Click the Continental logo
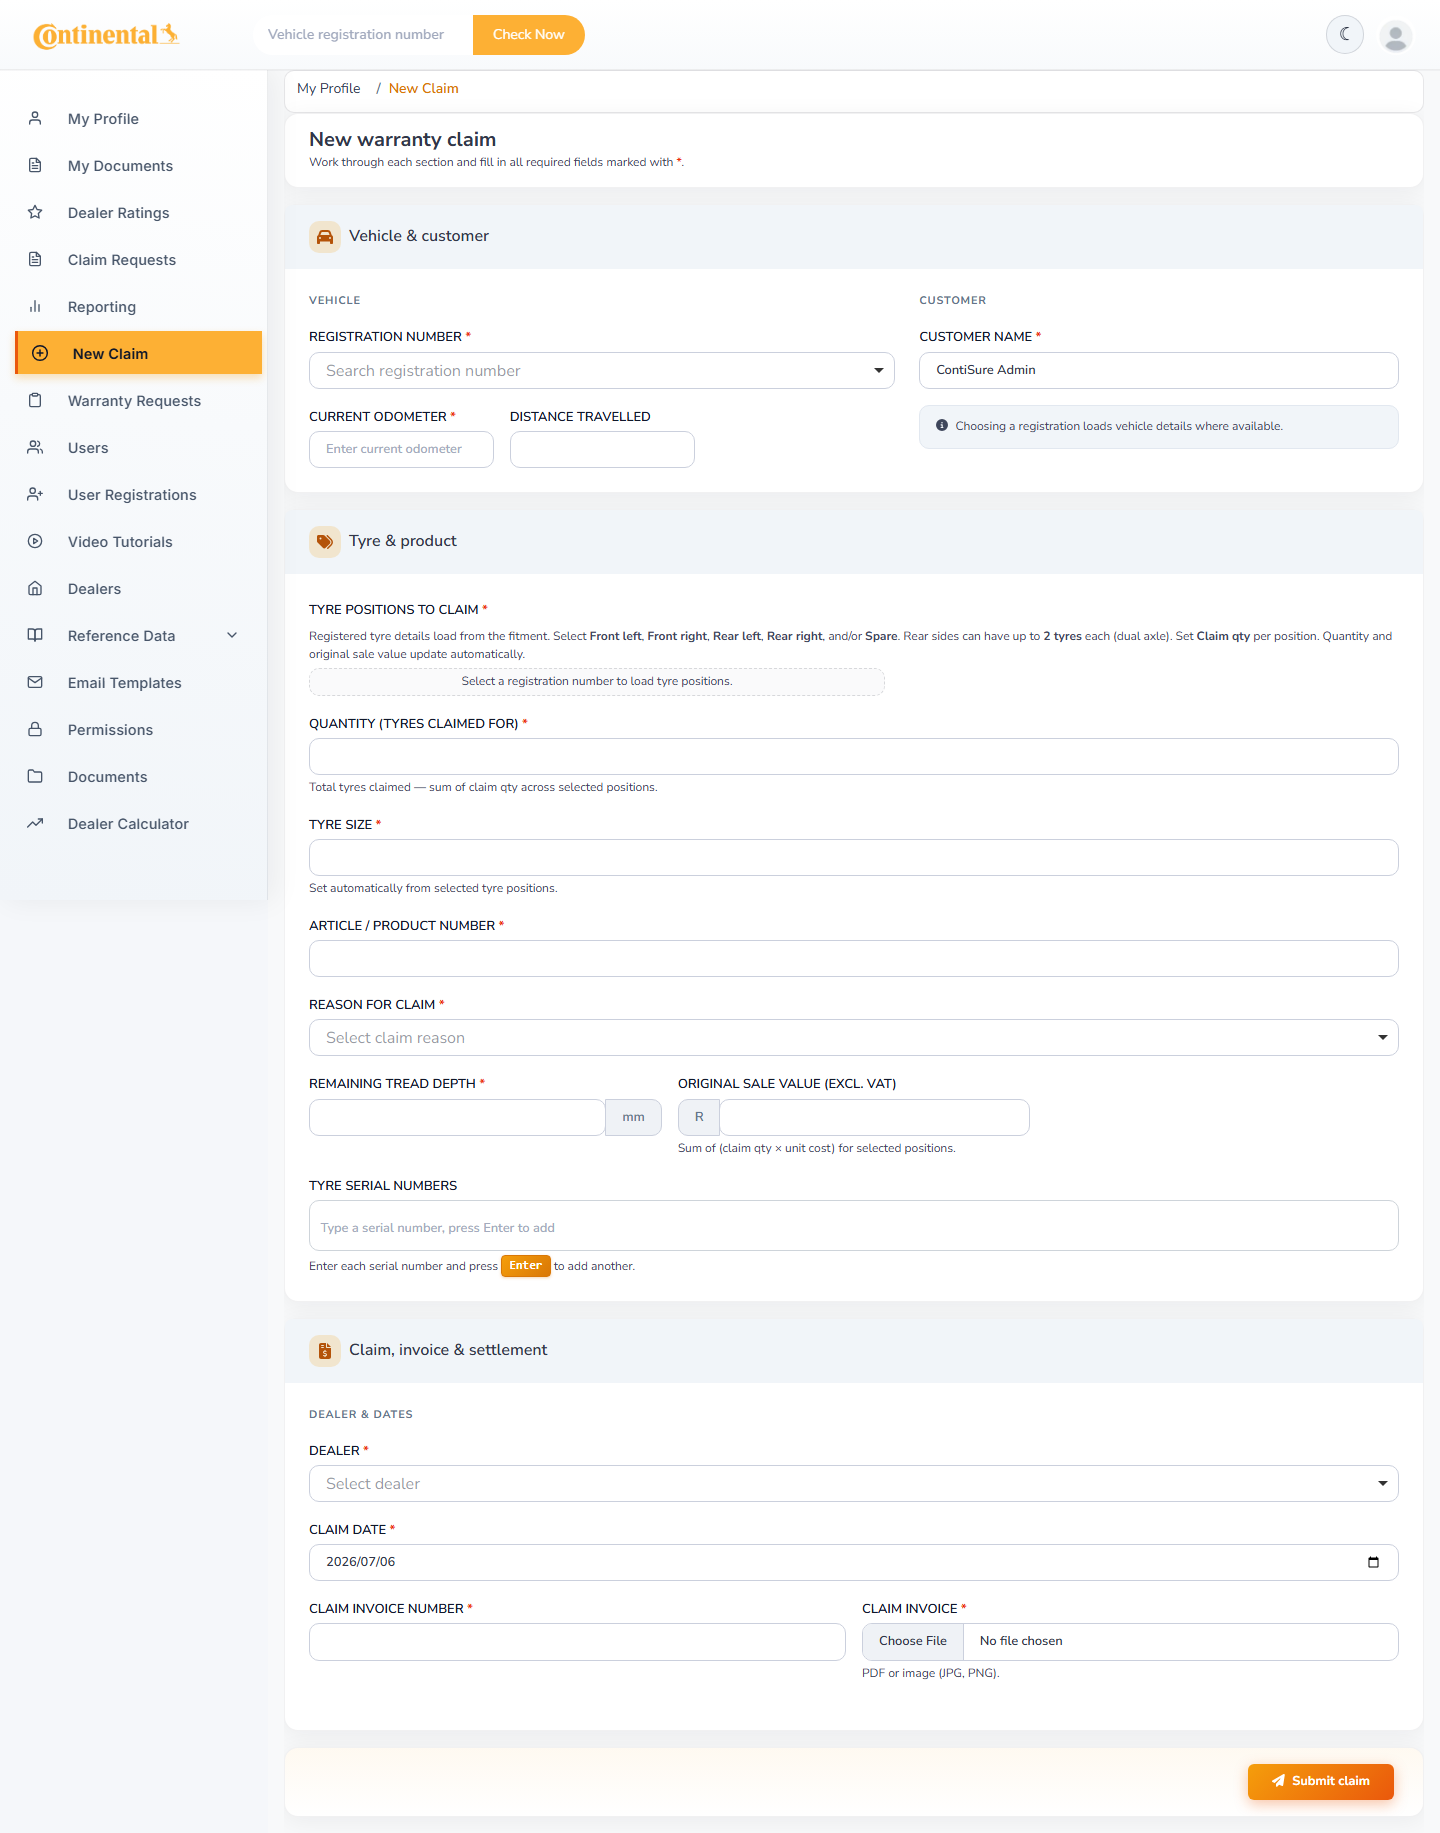This screenshot has height=1833, width=1440. point(106,35)
